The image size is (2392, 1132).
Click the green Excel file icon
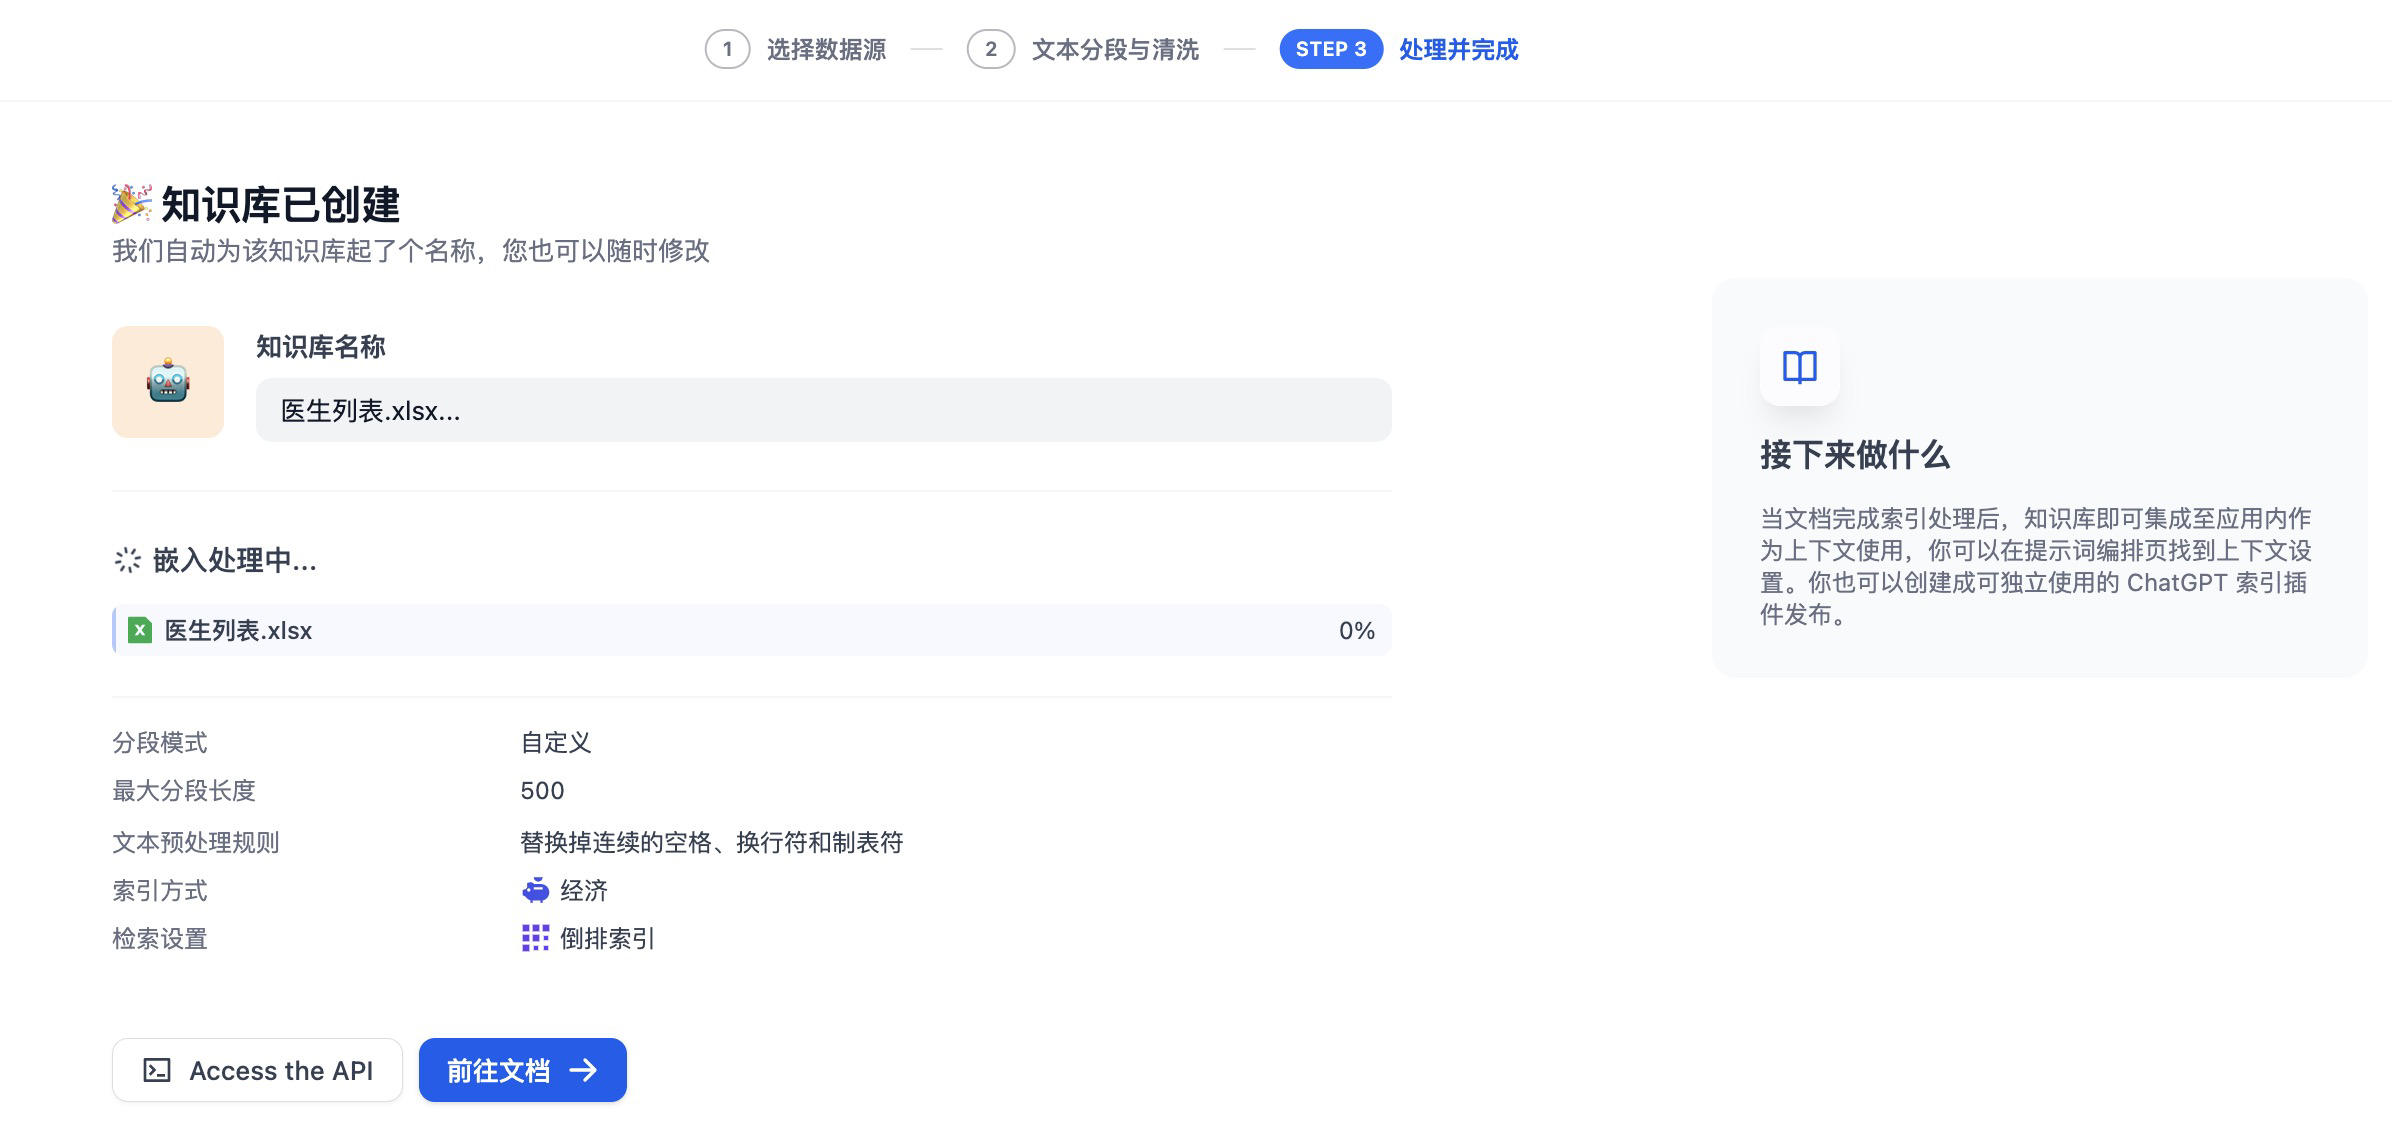click(140, 630)
